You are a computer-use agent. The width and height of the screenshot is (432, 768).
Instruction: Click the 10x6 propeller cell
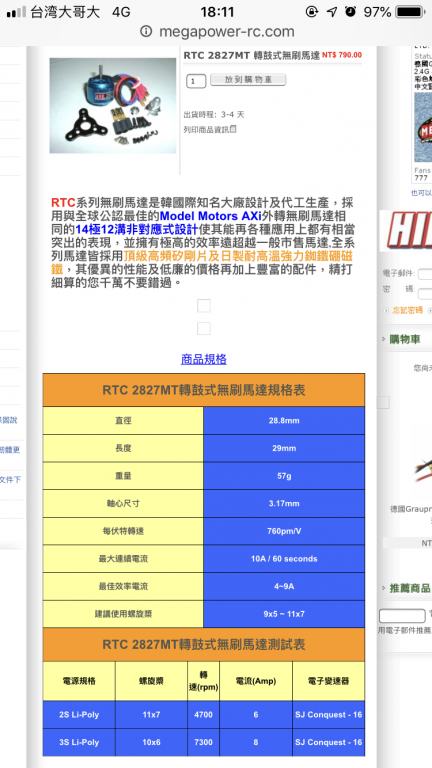click(151, 742)
